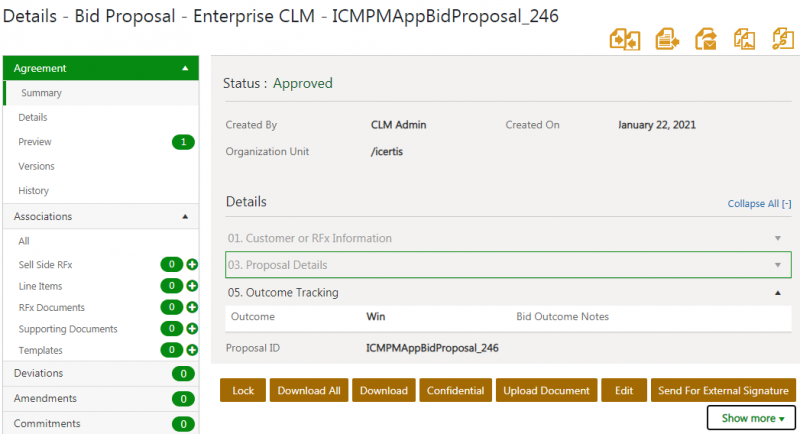Collapse the Outcome Tracking section
This screenshot has height=434, width=800.
(x=777, y=293)
